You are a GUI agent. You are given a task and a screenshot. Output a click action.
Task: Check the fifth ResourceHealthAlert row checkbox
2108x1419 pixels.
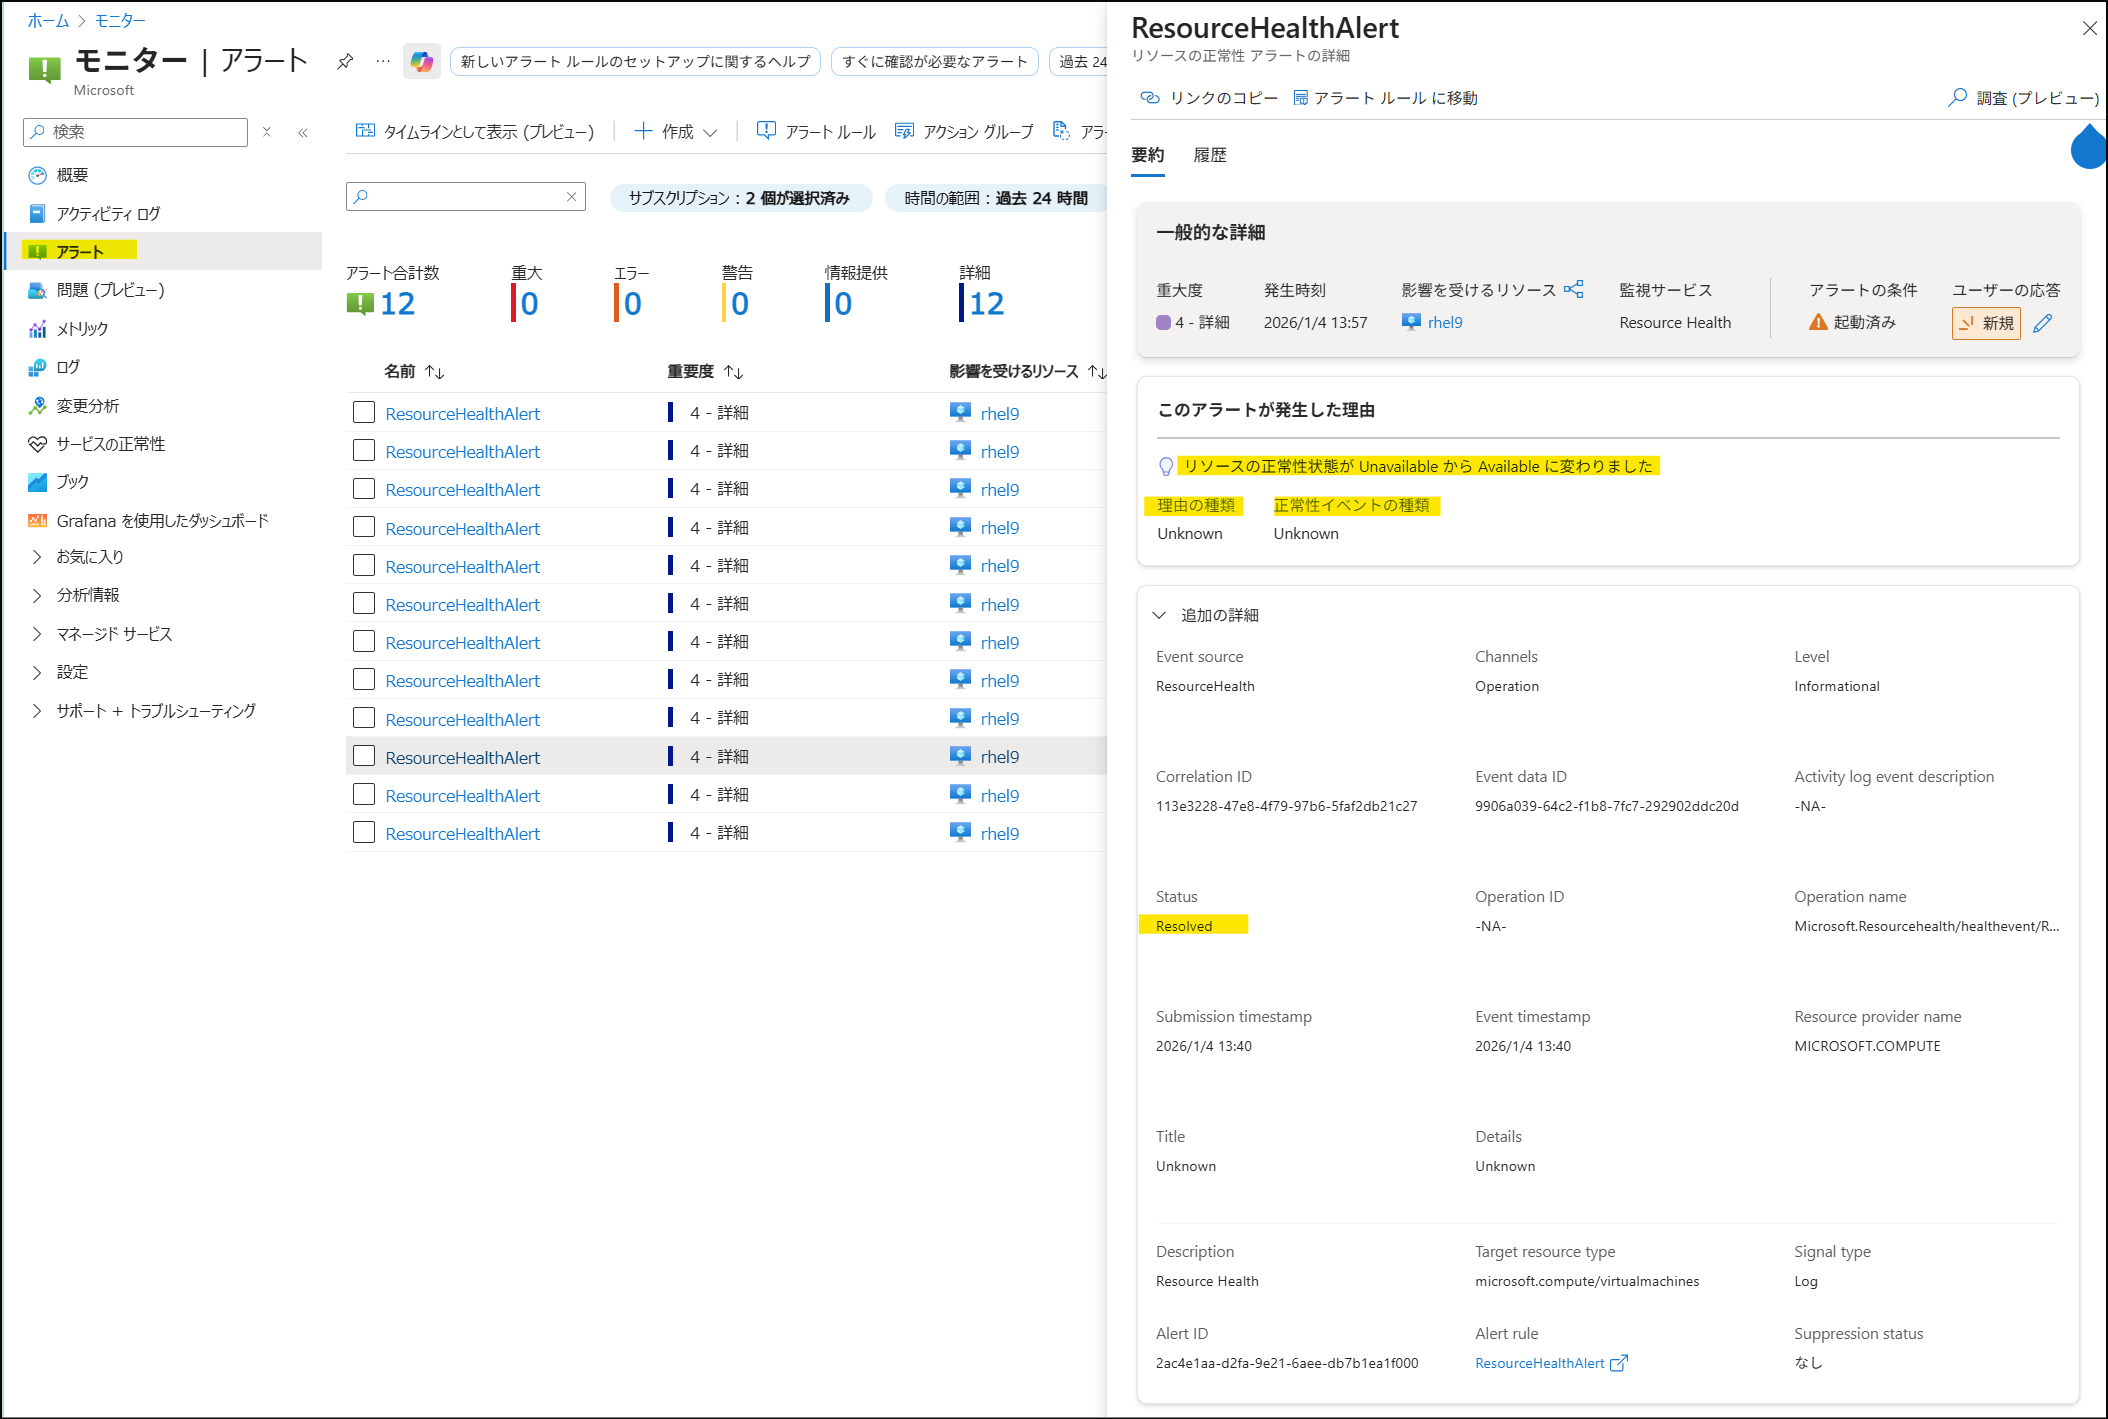coord(364,566)
